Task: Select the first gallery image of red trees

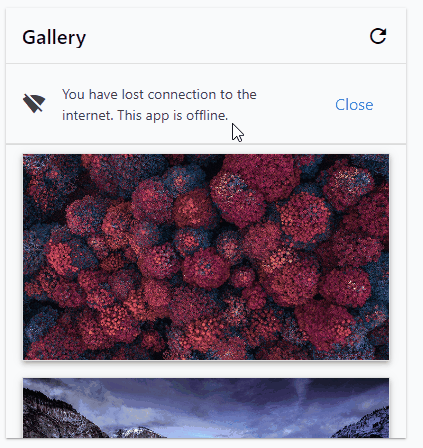Action: tap(206, 257)
